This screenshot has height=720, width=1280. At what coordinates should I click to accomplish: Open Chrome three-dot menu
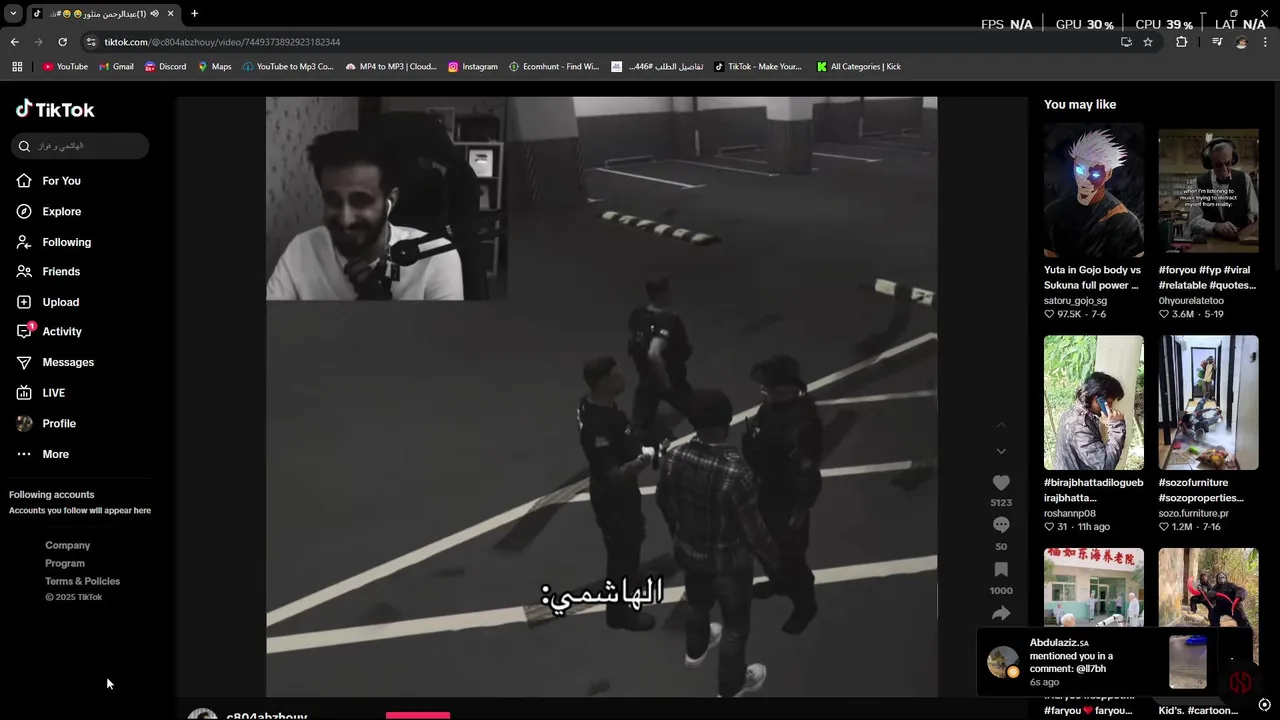click(1266, 42)
